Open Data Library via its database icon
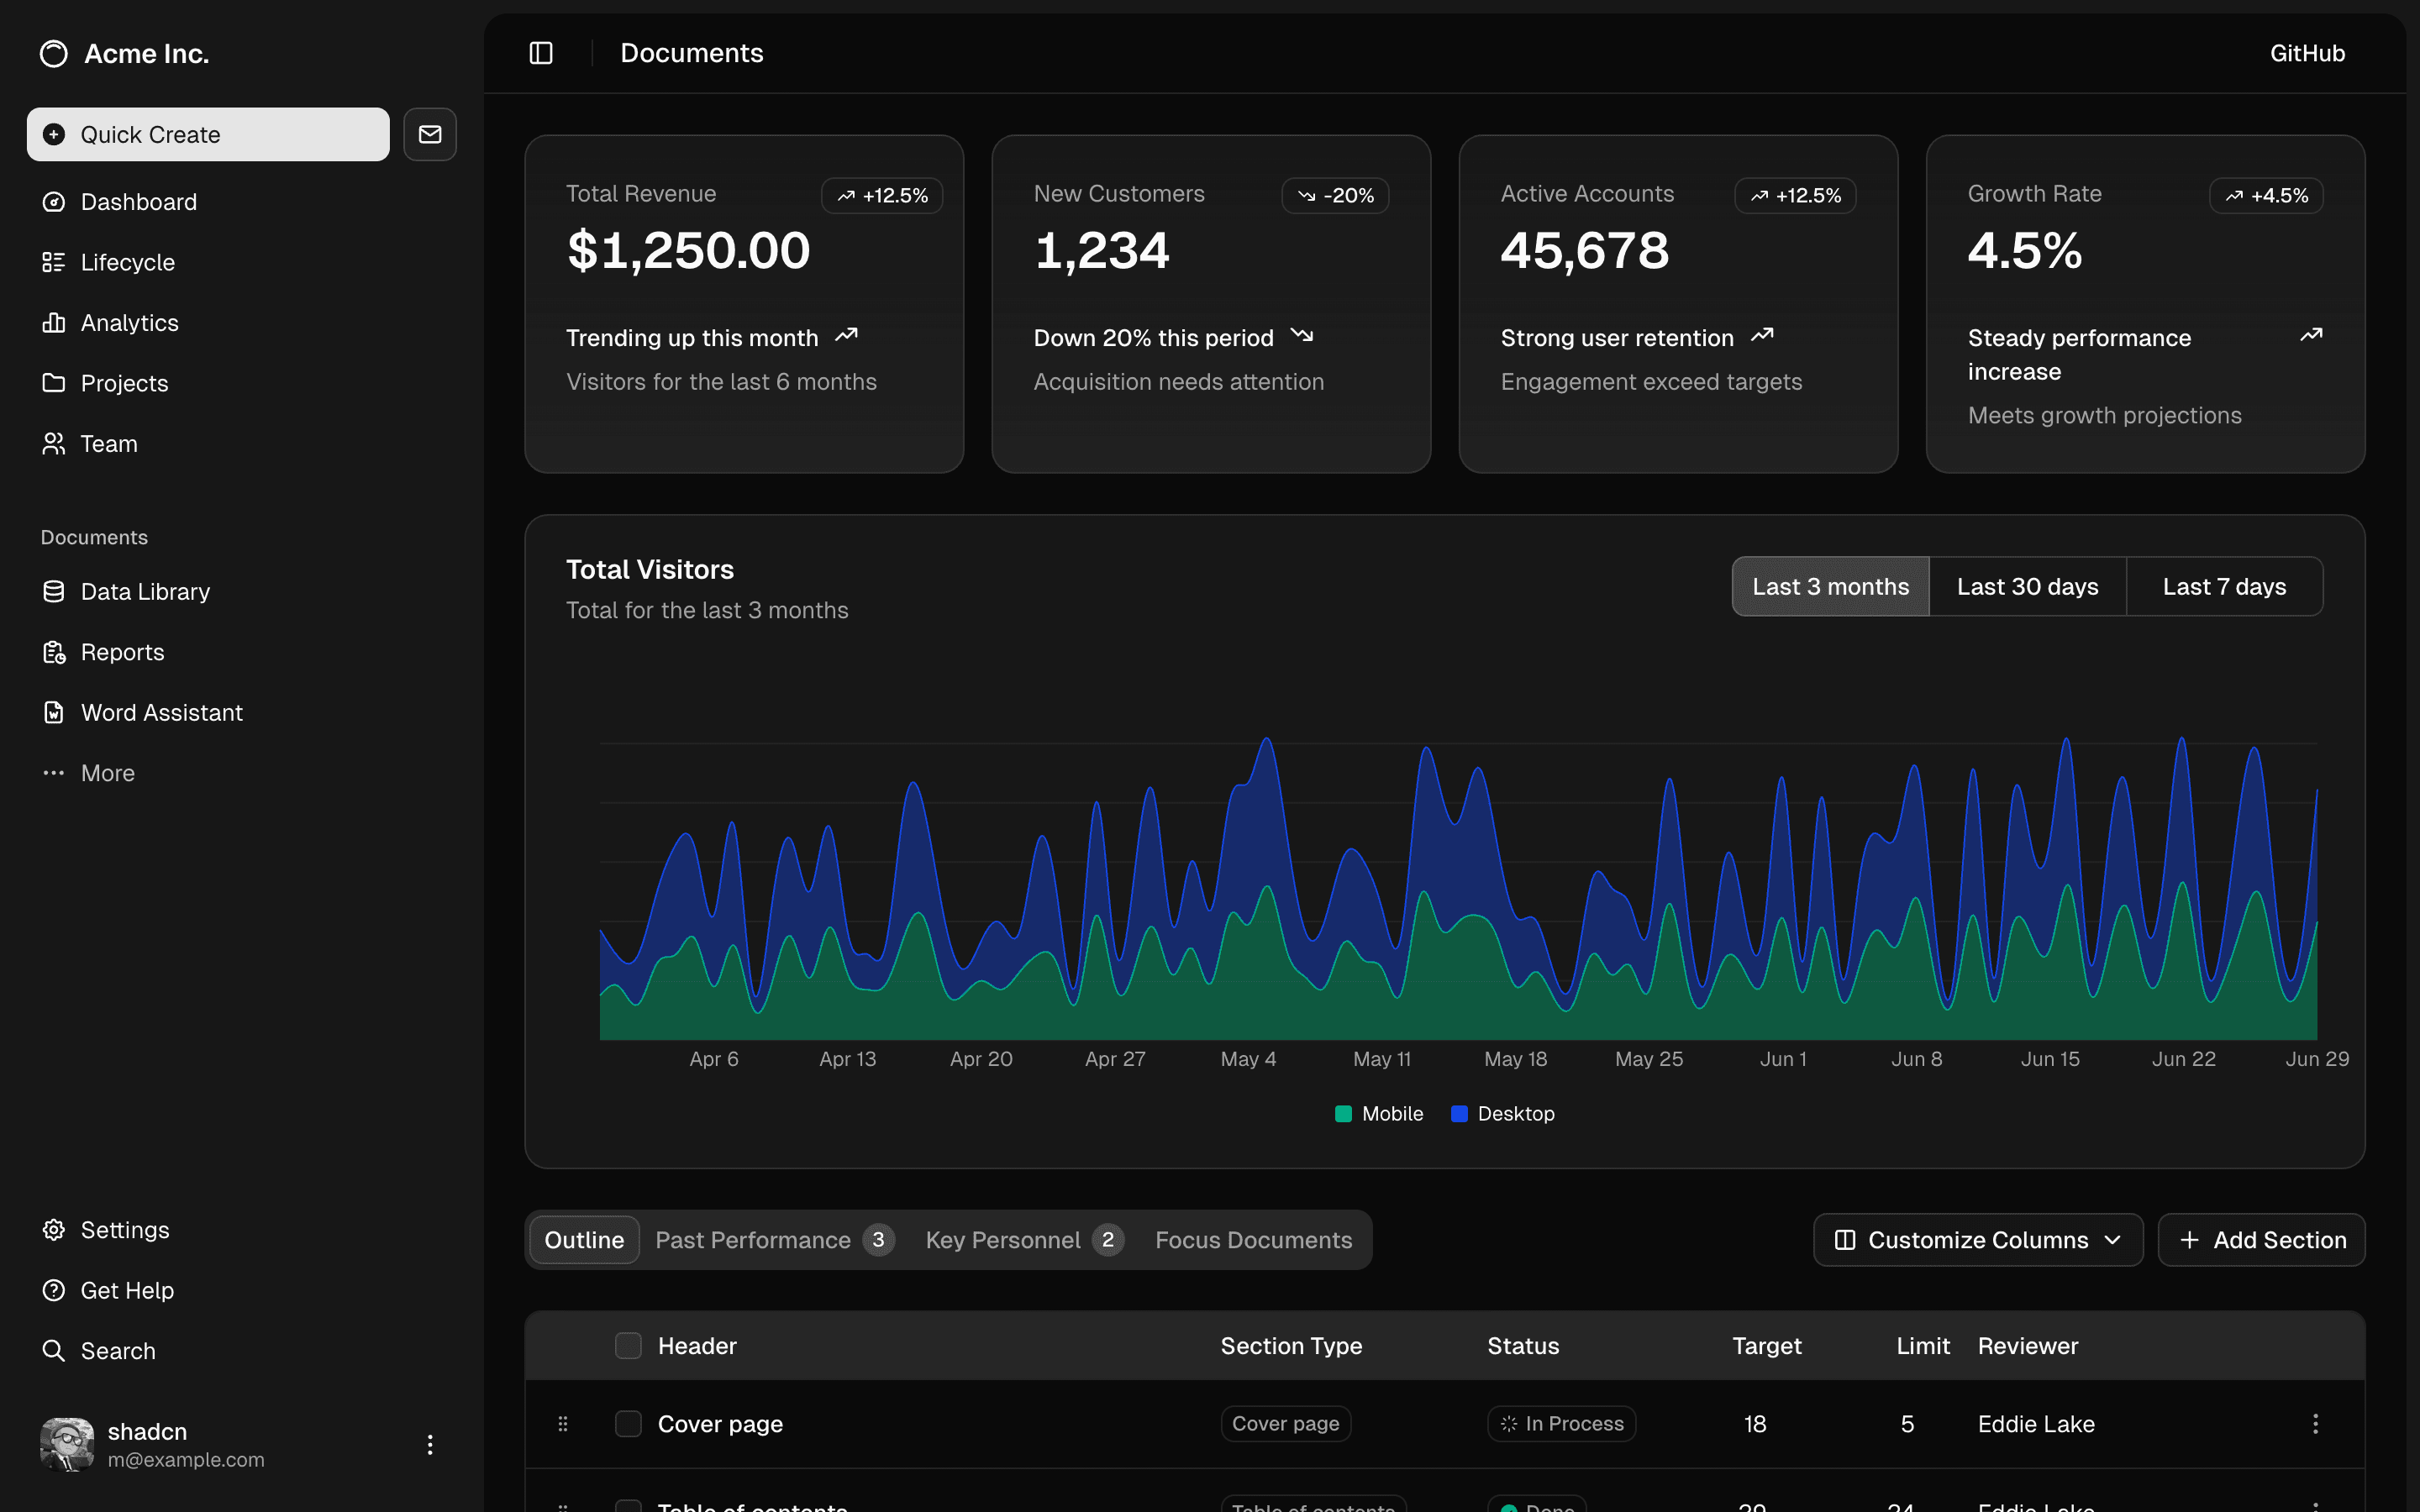This screenshot has width=2420, height=1512. click(54, 591)
